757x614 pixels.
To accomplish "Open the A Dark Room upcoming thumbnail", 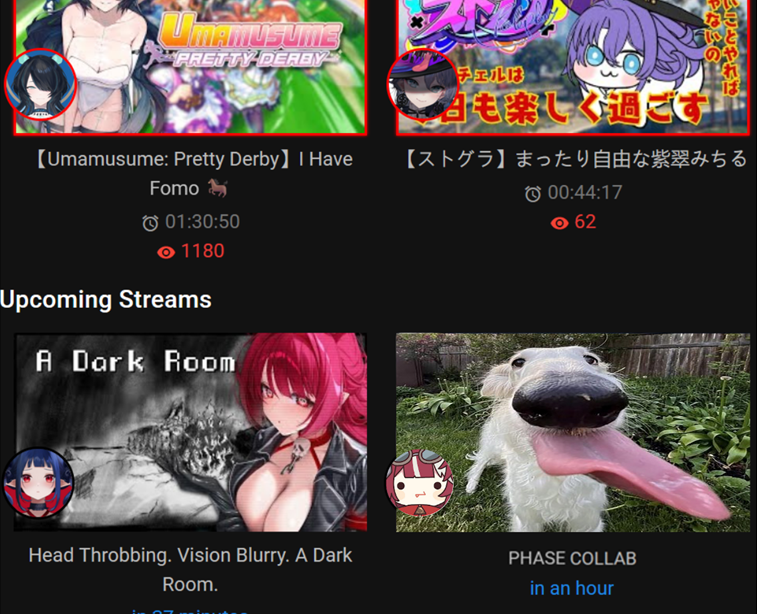I will (190, 432).
